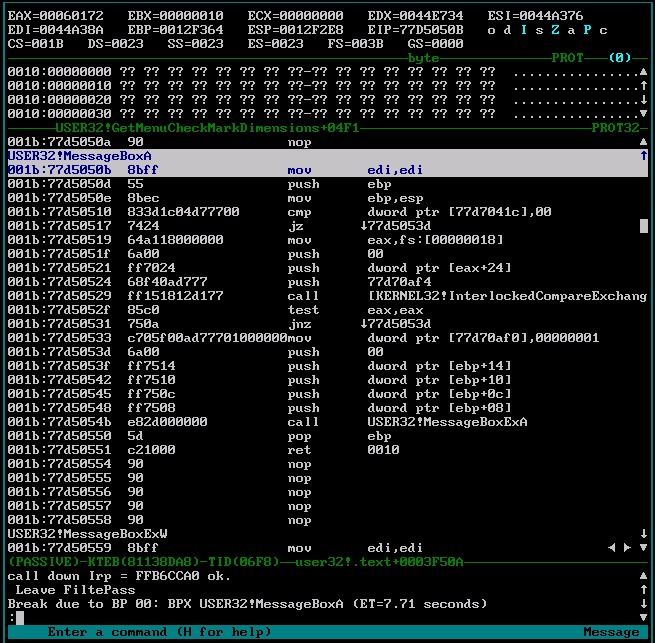Toggle the auxiliary carry flag 'a'
This screenshot has height=643, width=655.
(571, 30)
